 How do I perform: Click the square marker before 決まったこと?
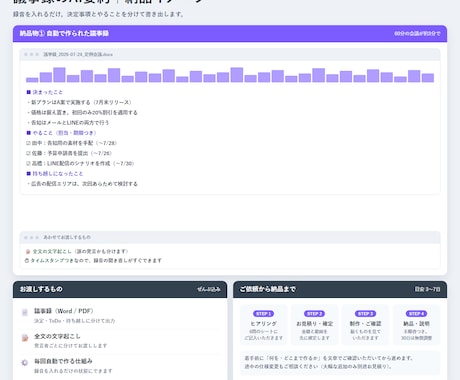pyautogui.click(x=29, y=92)
